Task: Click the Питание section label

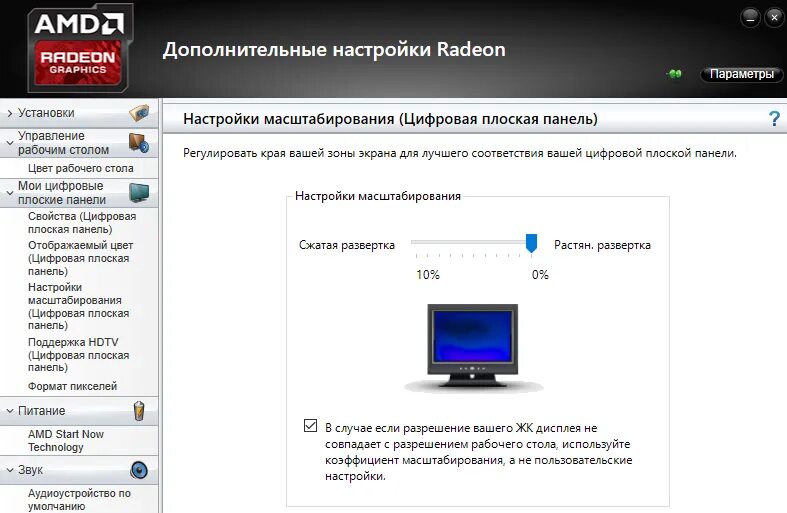Action: tap(42, 411)
